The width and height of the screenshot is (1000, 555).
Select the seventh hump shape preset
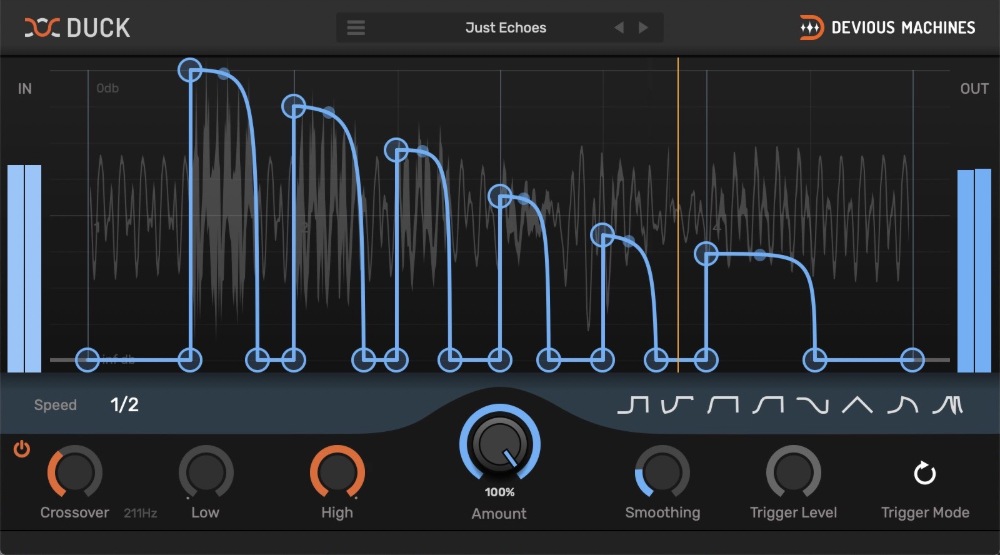coord(902,404)
